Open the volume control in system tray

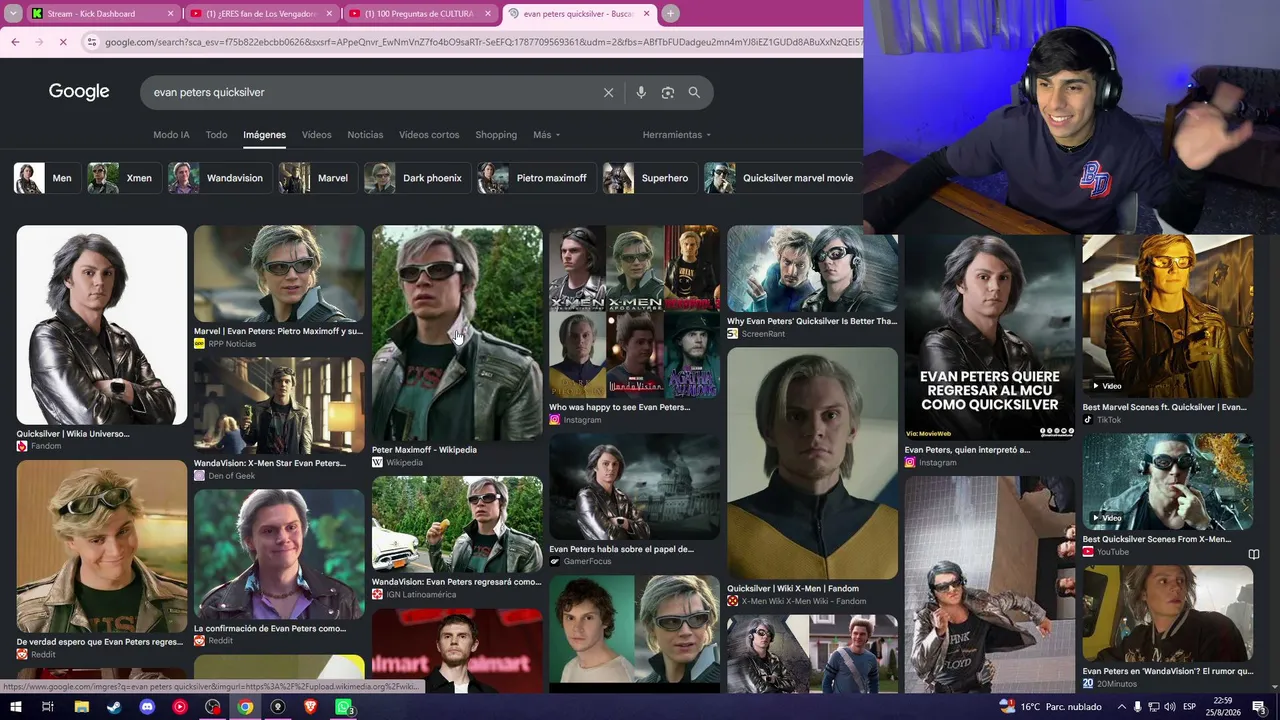[x=1169, y=707]
